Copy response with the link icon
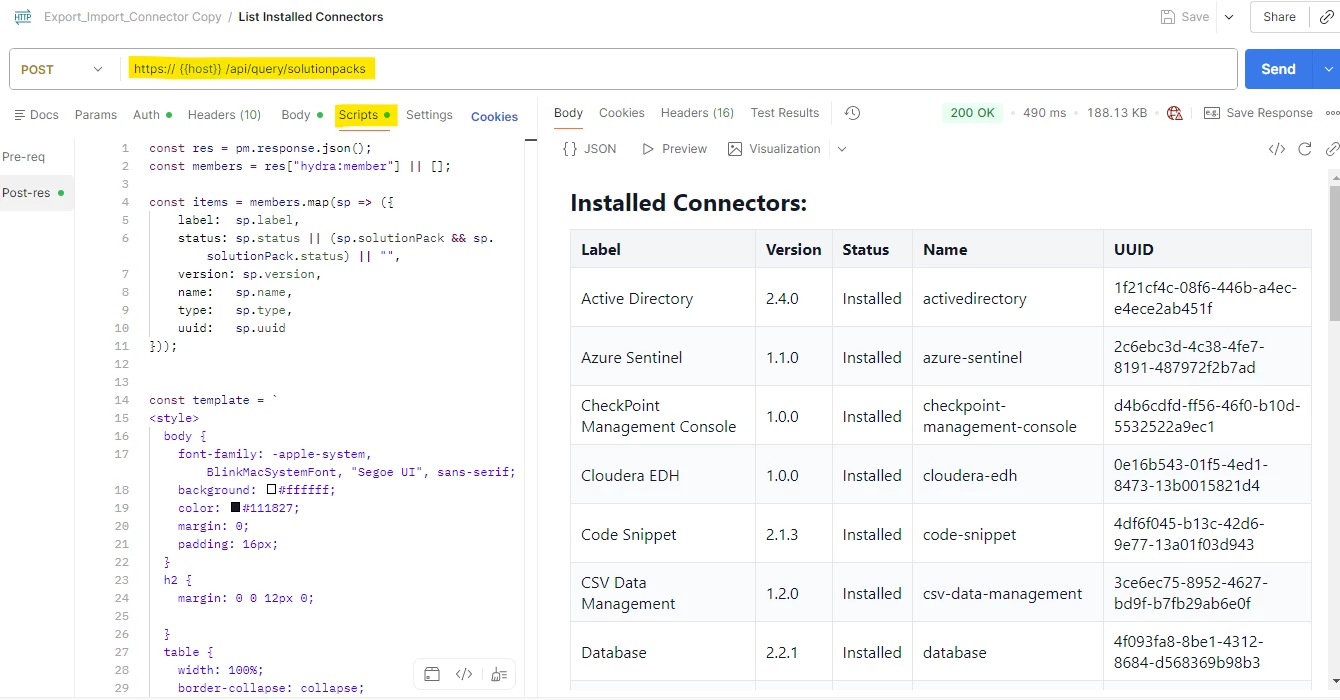1340x700 pixels. pyautogui.click(x=1331, y=149)
